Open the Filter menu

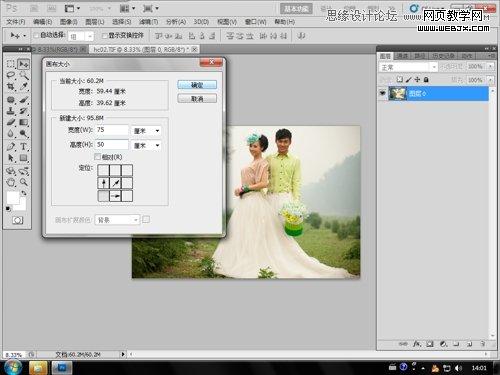[148, 22]
